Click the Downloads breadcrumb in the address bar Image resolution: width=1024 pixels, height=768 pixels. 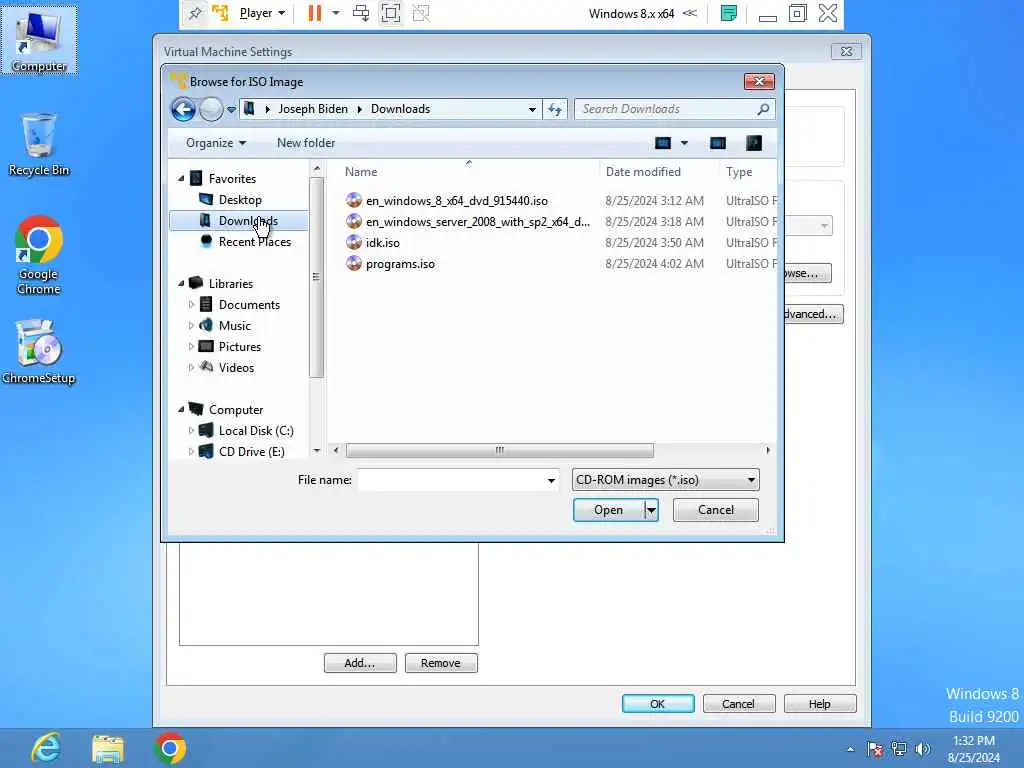[400, 109]
